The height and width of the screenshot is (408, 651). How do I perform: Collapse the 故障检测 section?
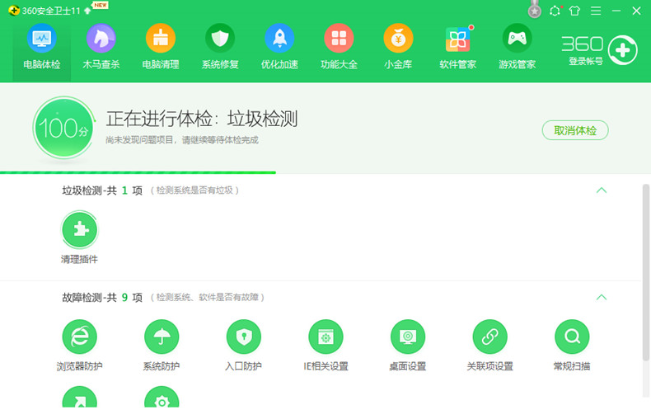[x=601, y=297]
